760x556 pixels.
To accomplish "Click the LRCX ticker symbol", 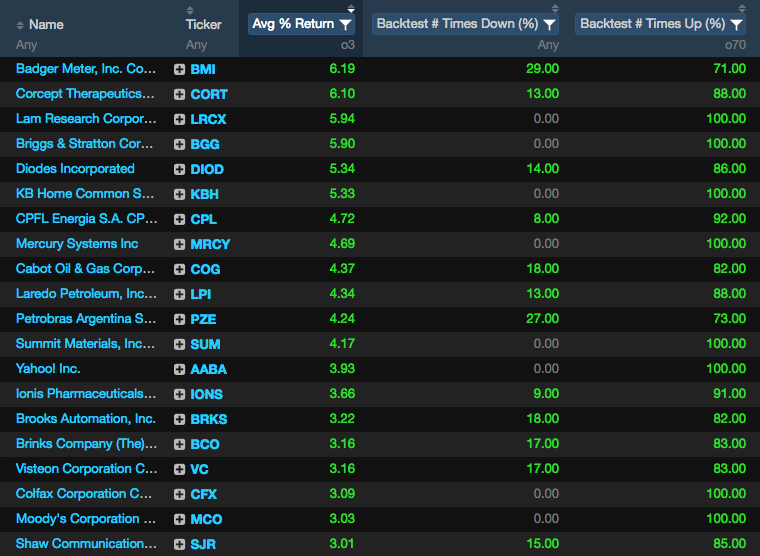I will (208, 119).
